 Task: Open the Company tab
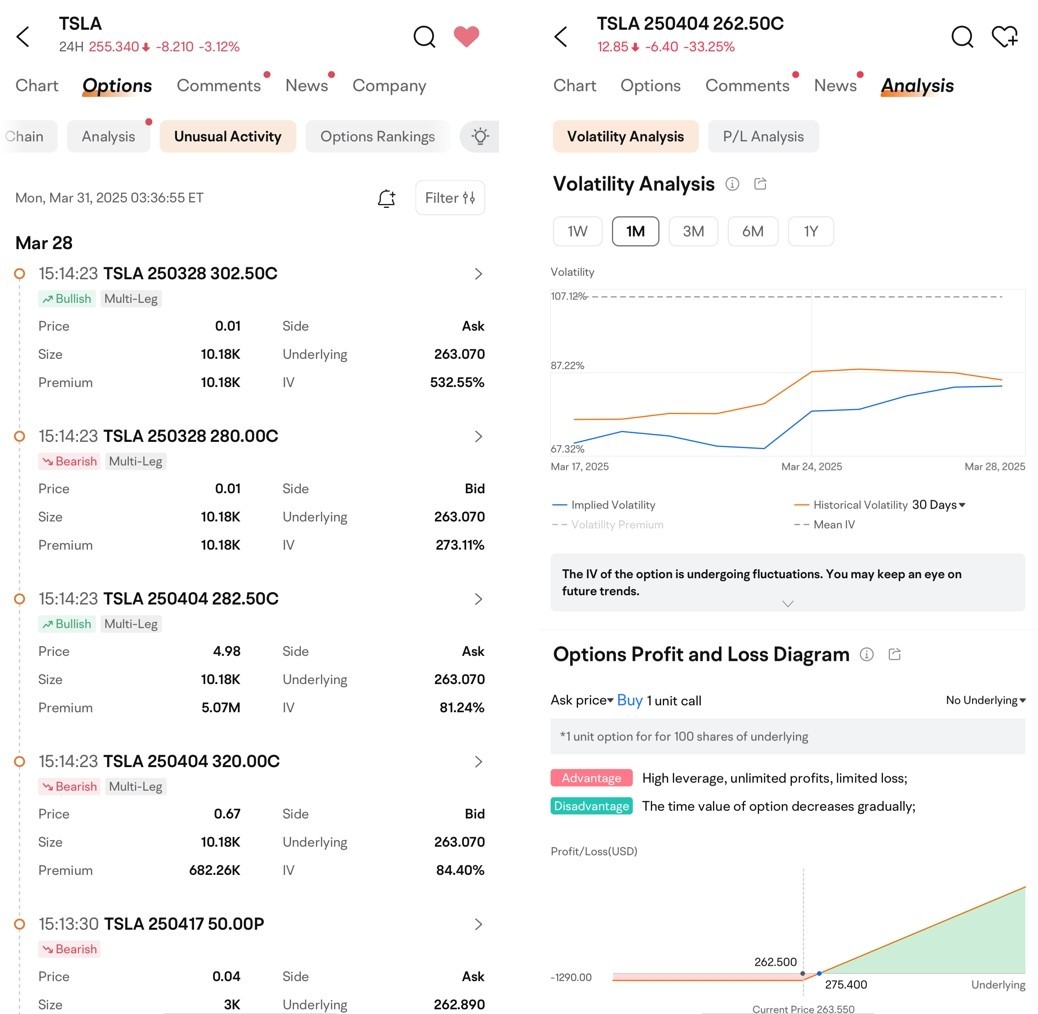[x=389, y=86]
